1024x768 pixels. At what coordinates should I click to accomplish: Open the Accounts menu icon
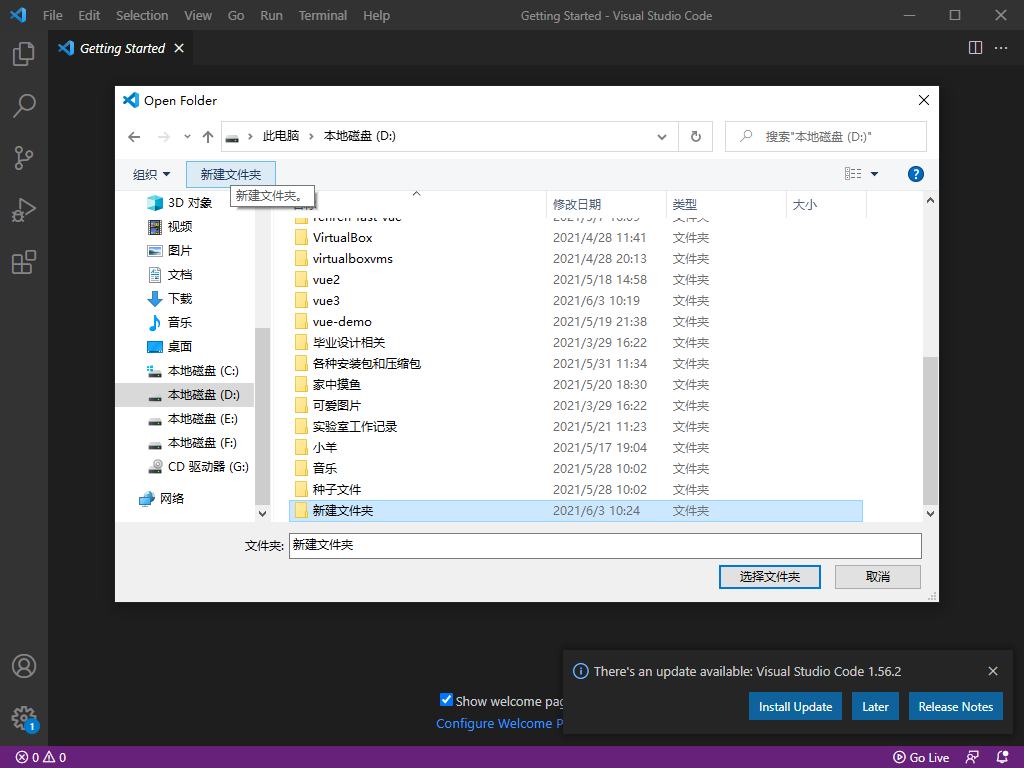pos(24,666)
